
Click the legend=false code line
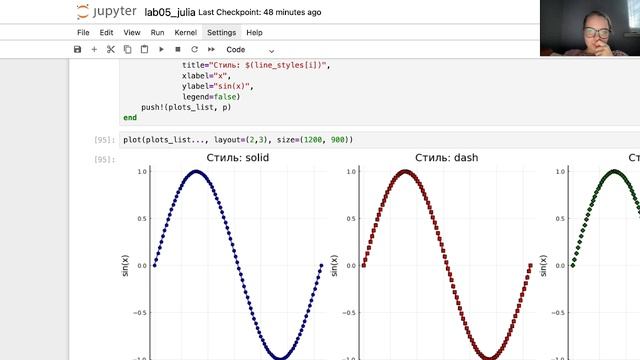(x=211, y=97)
